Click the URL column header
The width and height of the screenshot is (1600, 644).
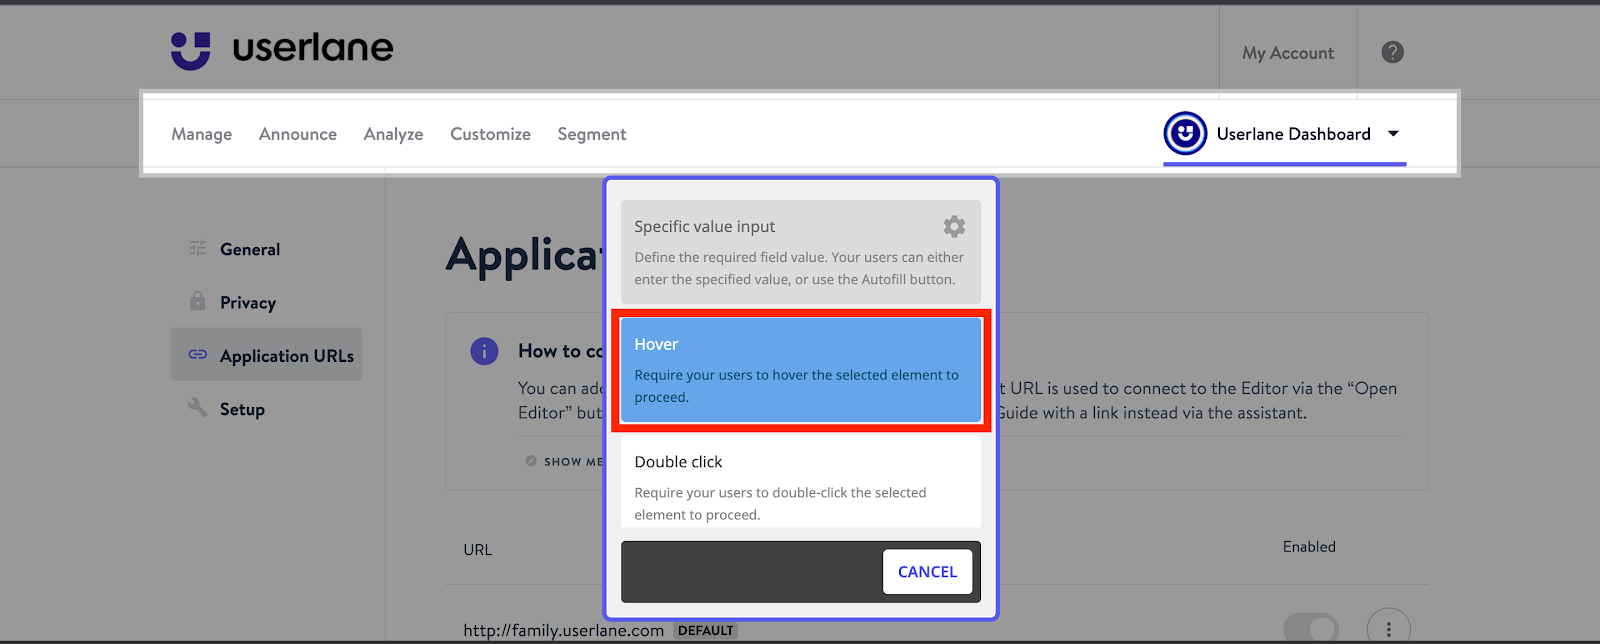point(478,550)
